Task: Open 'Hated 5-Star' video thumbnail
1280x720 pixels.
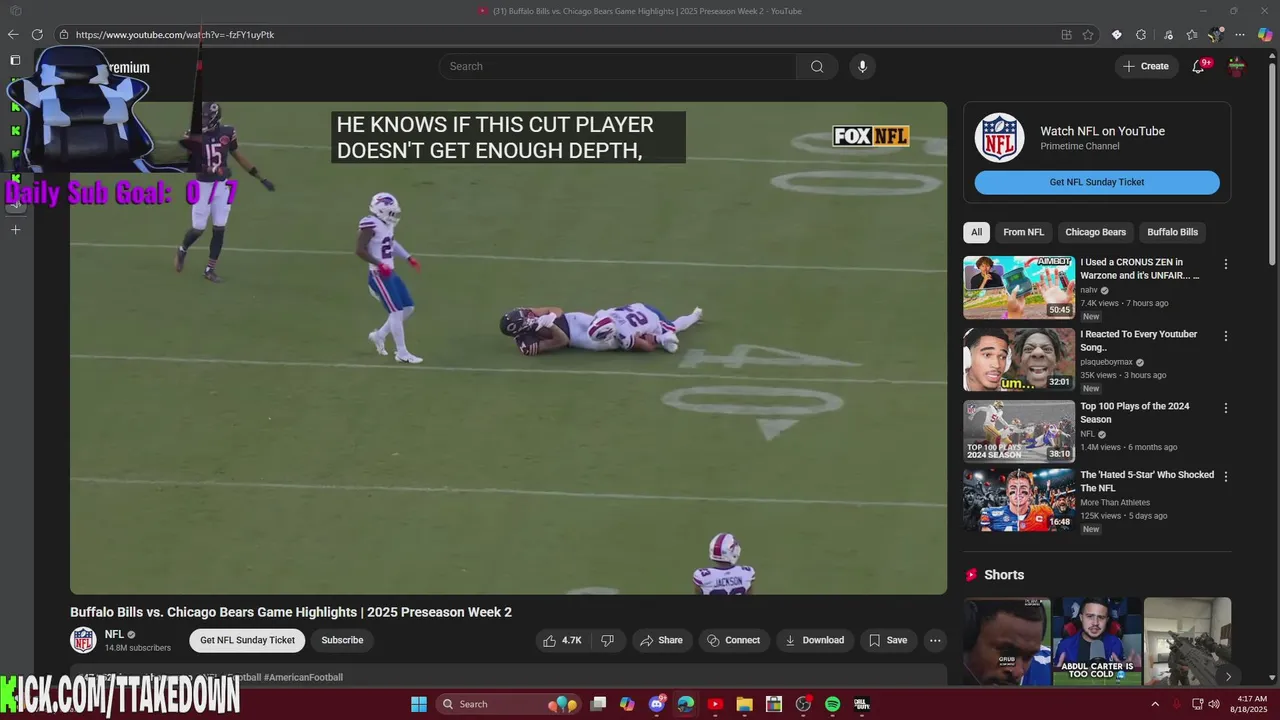Action: point(1019,500)
